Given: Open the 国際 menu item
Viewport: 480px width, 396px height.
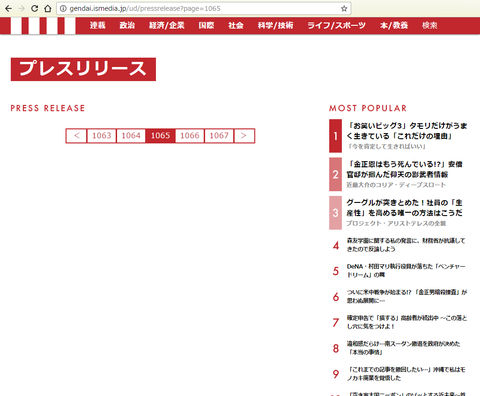Looking at the screenshot, I should point(206,25).
